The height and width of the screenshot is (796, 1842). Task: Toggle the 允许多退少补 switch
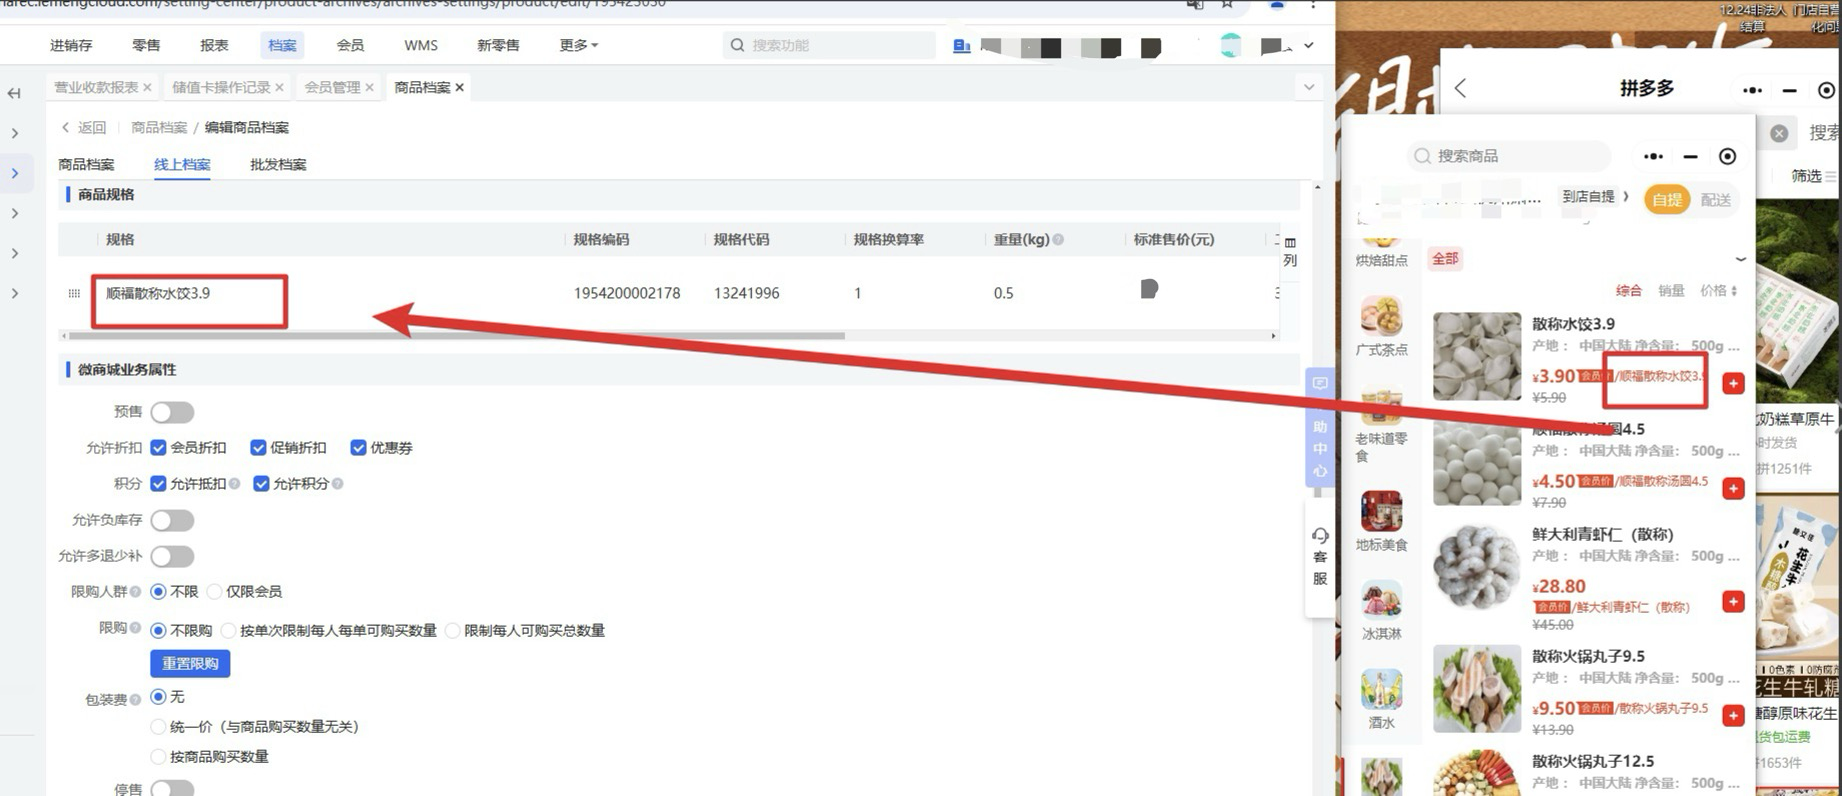click(172, 556)
